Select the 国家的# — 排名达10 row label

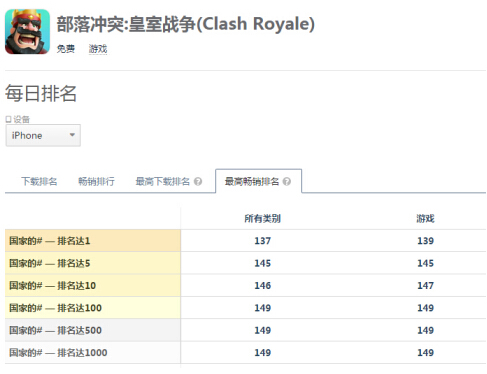53,286
